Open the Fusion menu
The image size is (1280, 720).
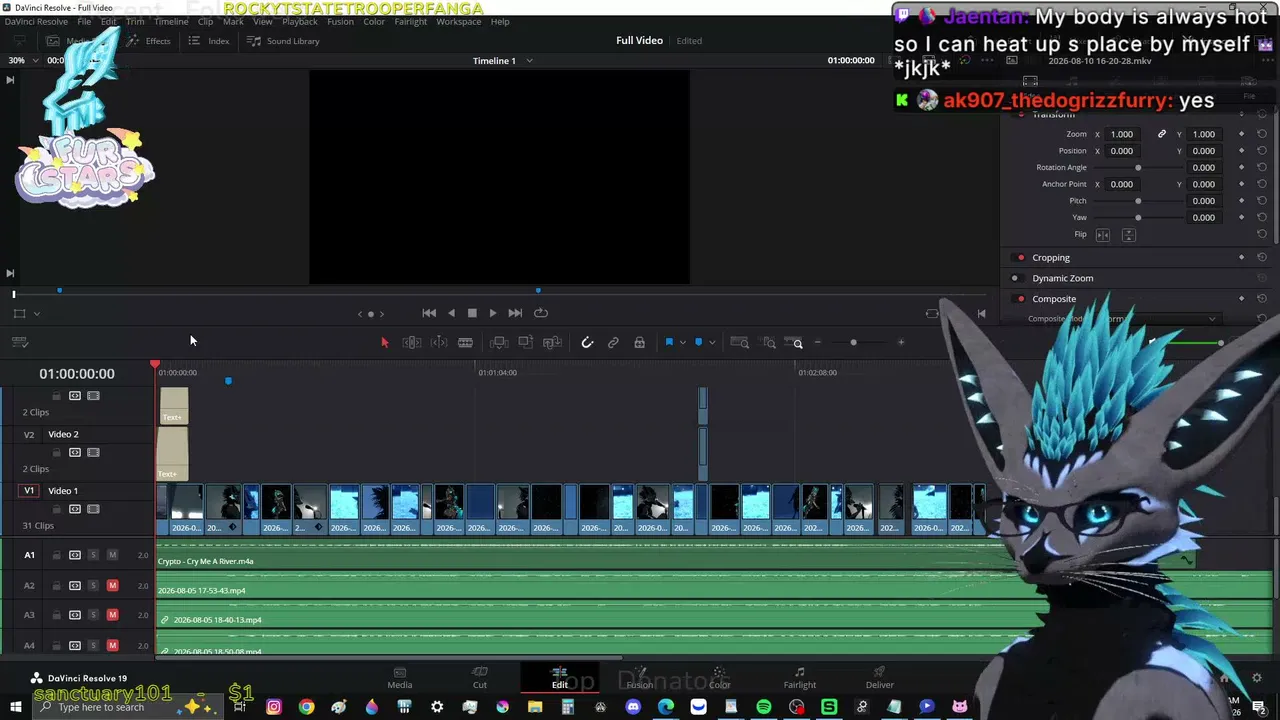(340, 21)
